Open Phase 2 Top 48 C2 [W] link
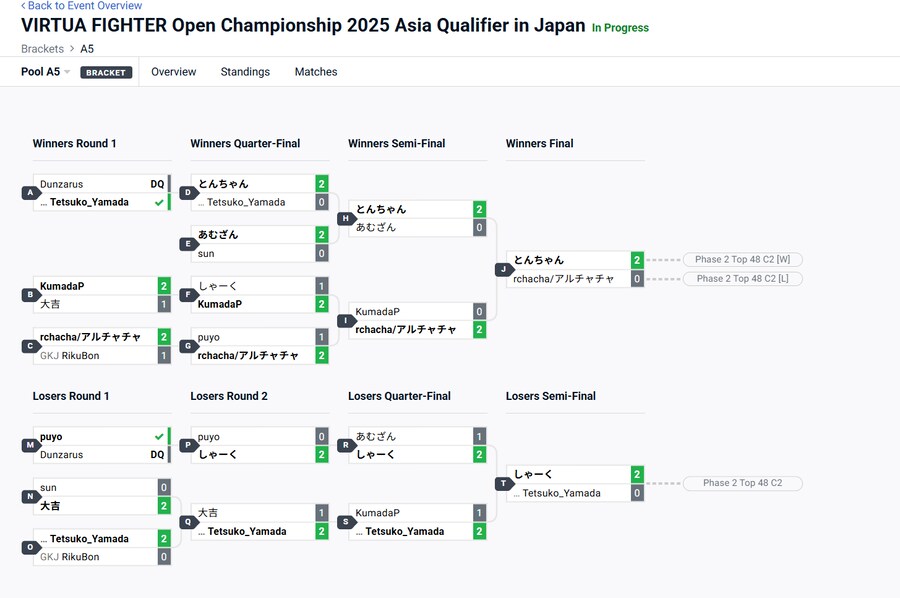Viewport: 900px width, 598px height. [x=742, y=260]
